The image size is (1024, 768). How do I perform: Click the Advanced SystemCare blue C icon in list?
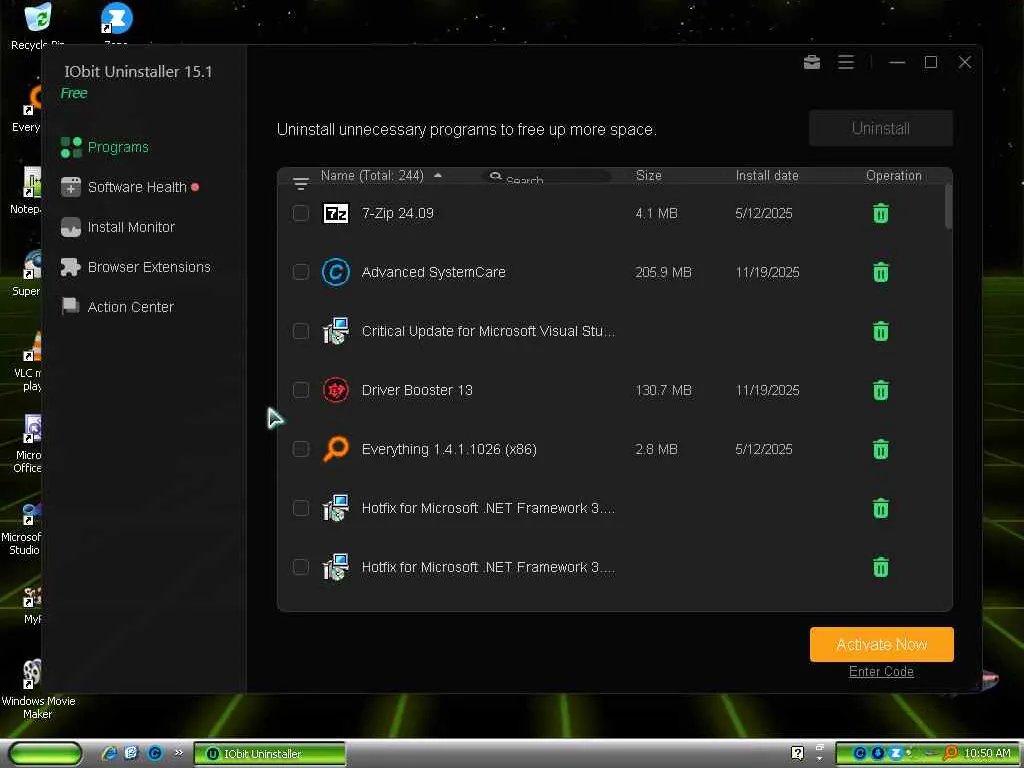(x=336, y=272)
